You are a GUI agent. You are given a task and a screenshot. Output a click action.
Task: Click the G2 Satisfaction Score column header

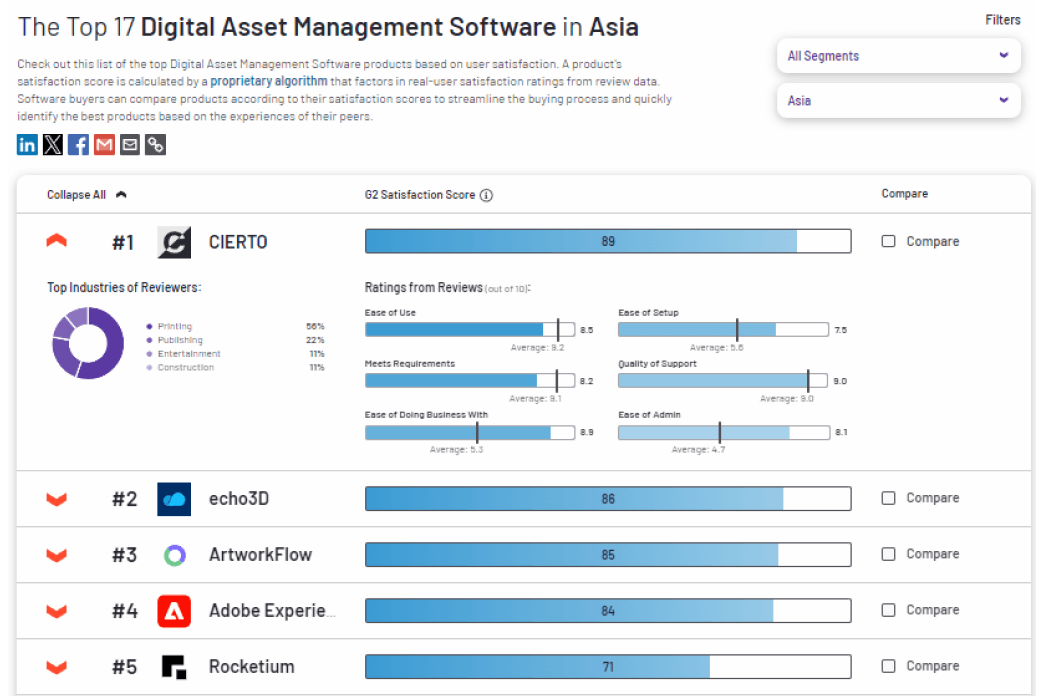[420, 195]
